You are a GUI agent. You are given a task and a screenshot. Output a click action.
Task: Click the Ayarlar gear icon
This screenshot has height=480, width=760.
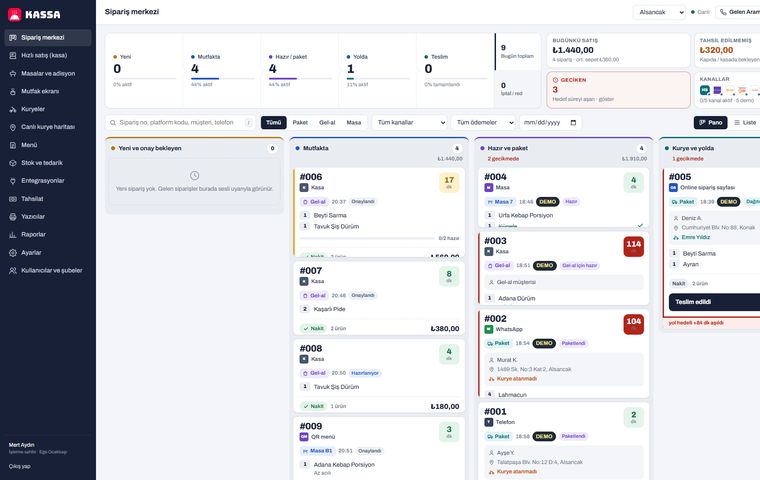click(x=13, y=253)
